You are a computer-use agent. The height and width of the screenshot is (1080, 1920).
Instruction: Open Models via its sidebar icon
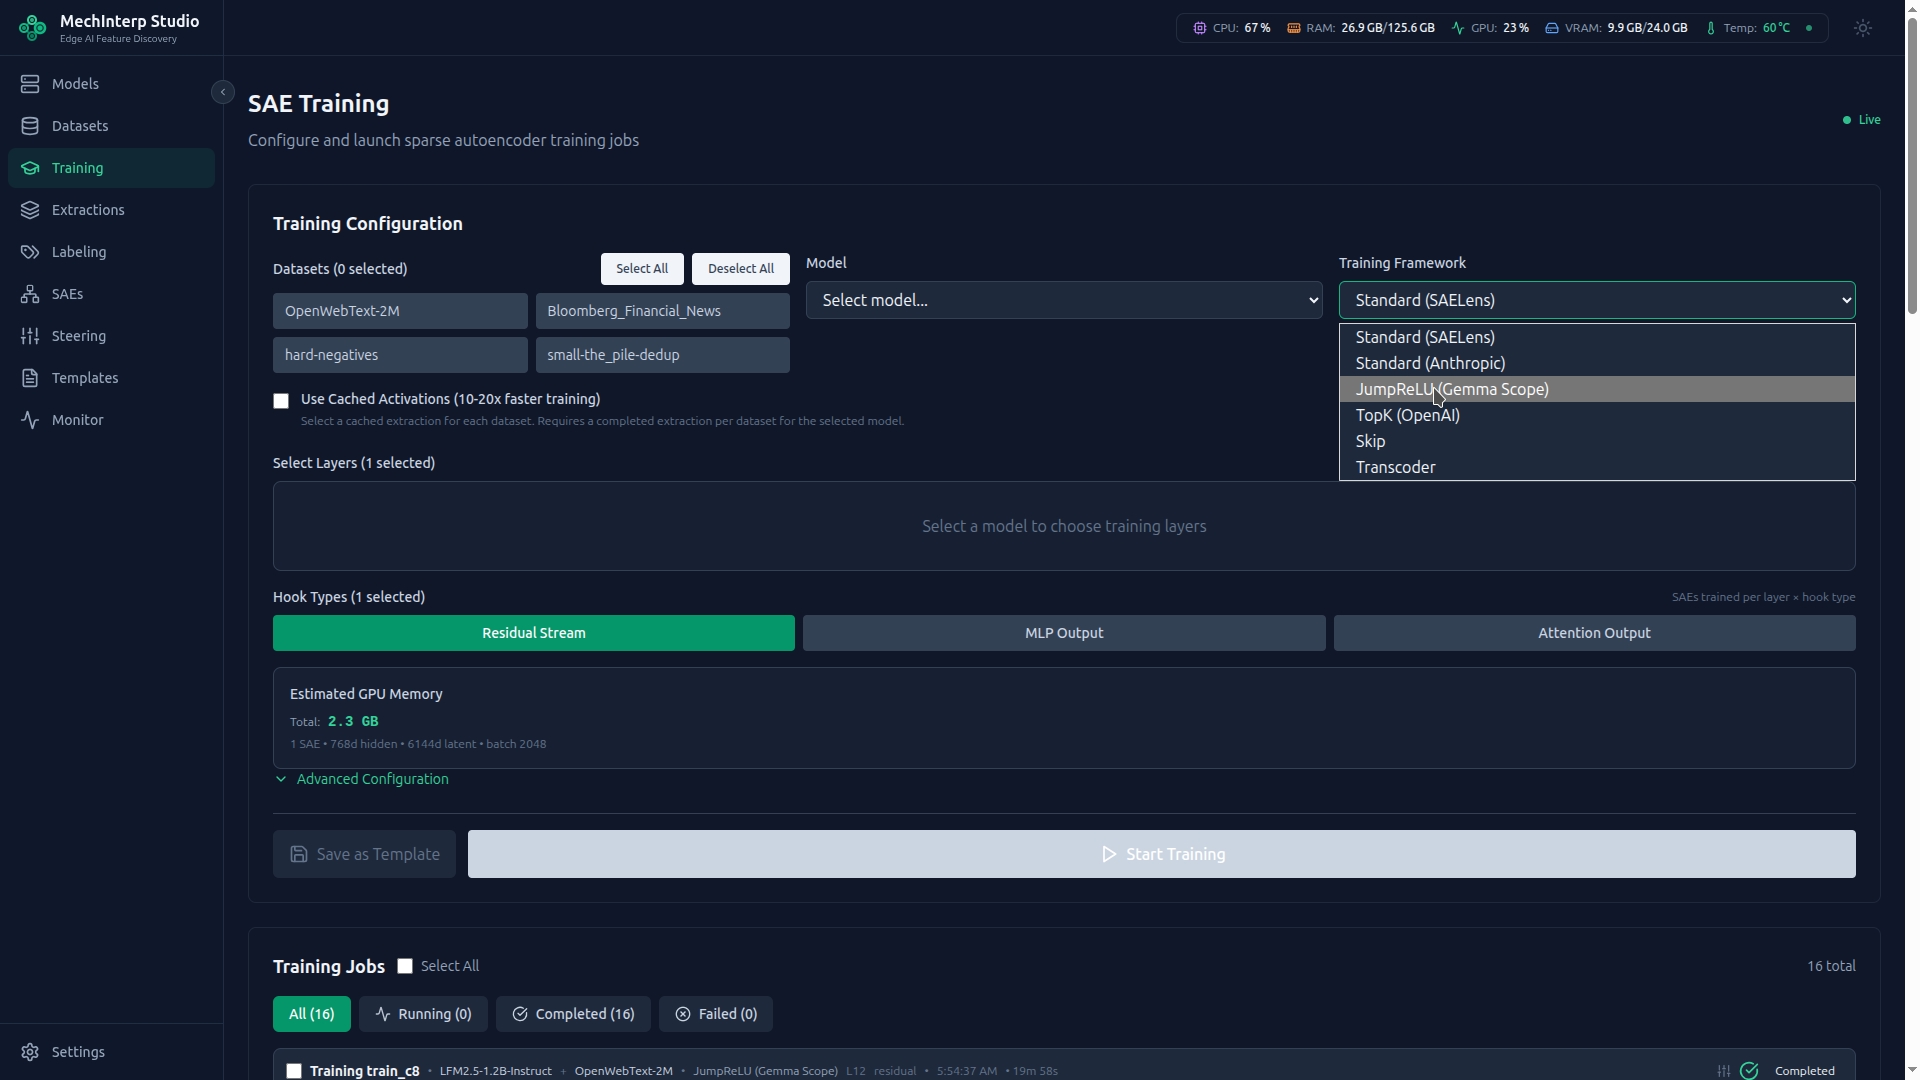pyautogui.click(x=30, y=84)
